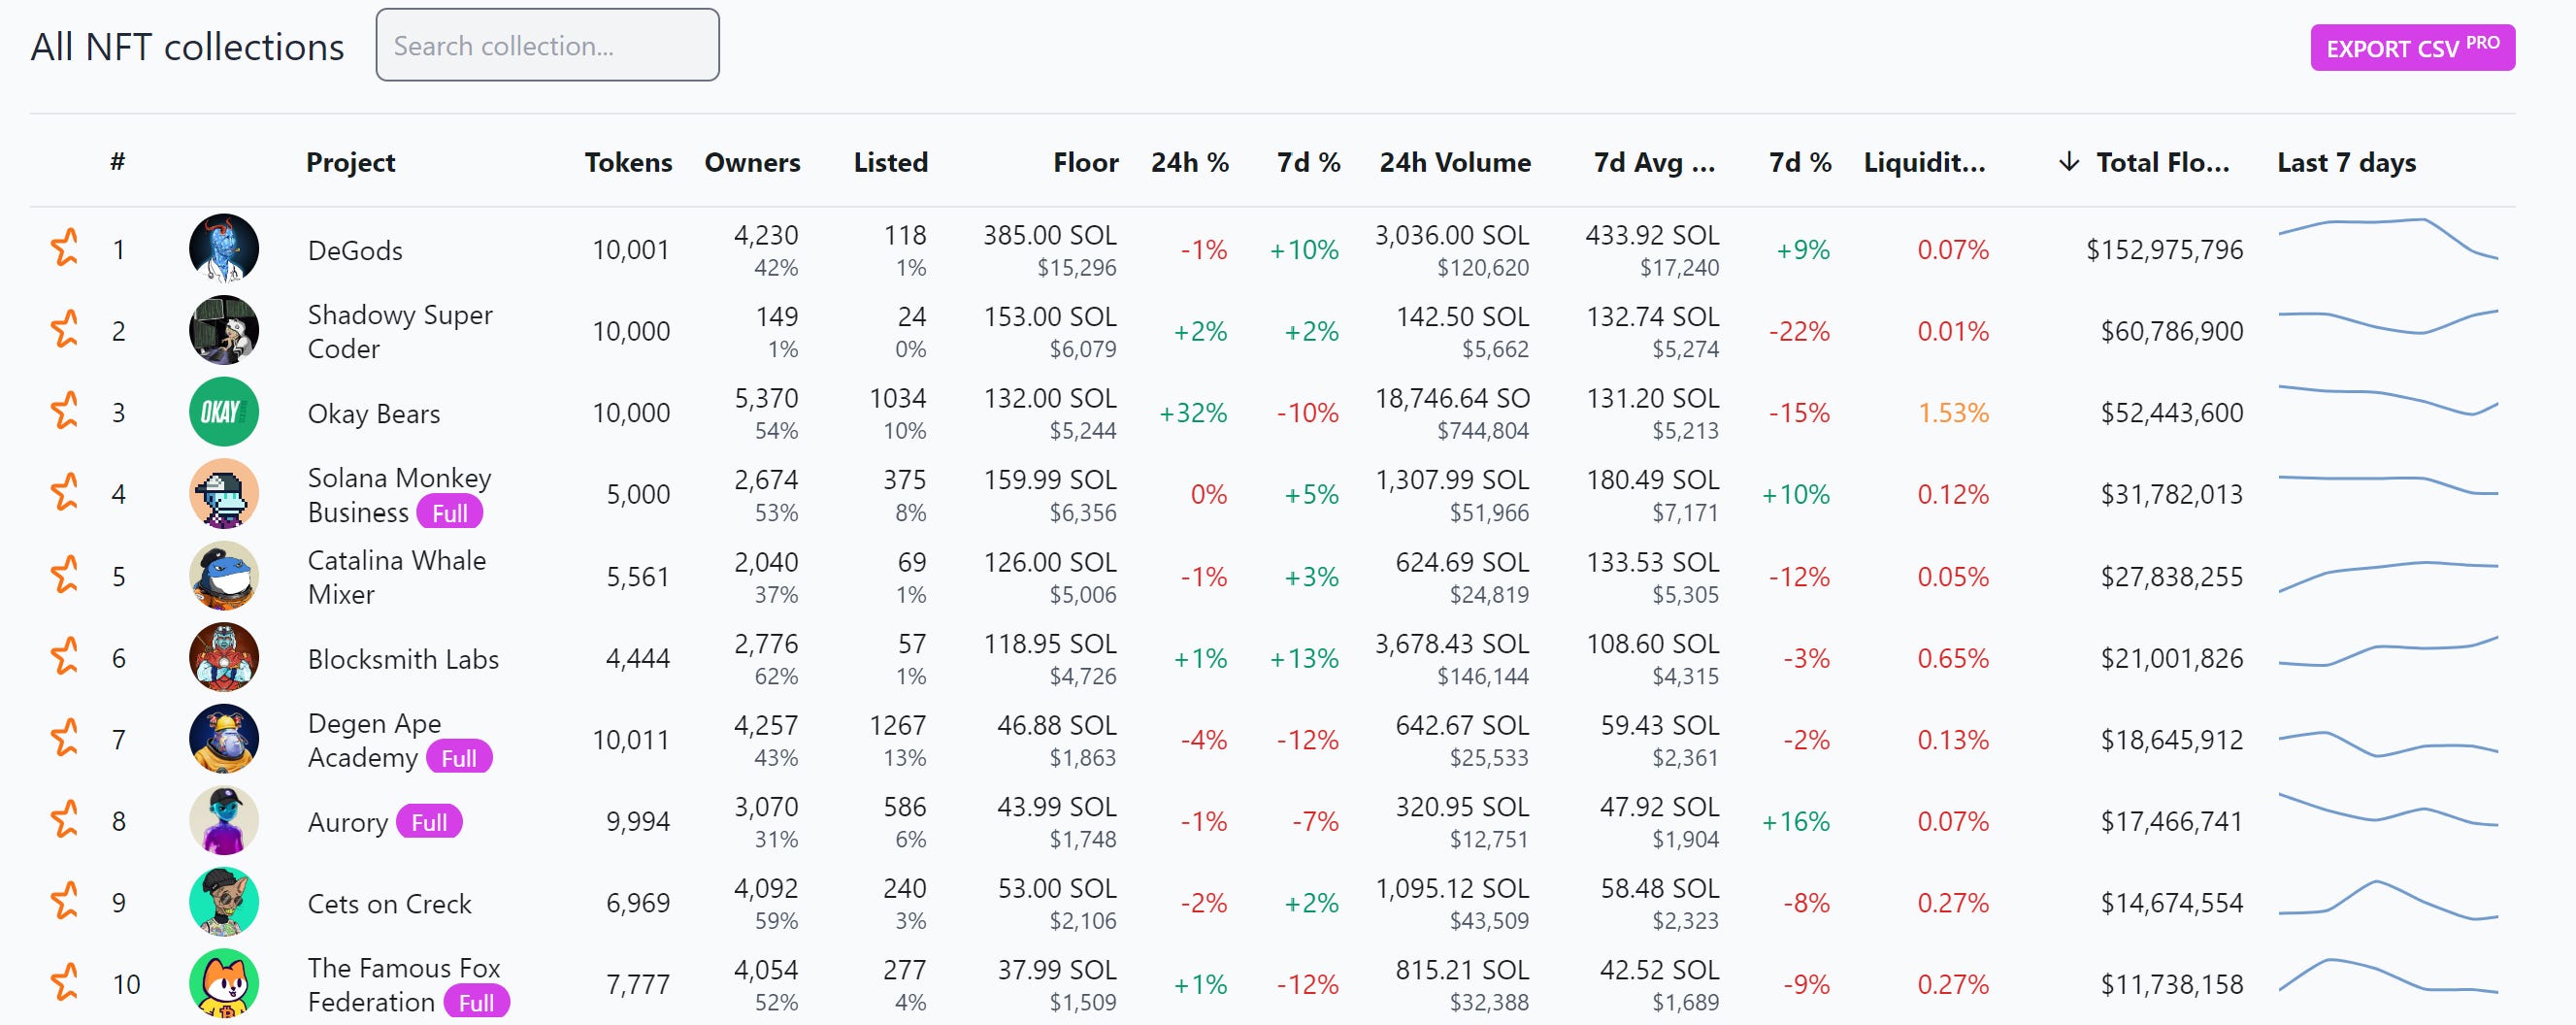
Task: Select Shadowy Super Coder owners 149
Action: coord(776,315)
